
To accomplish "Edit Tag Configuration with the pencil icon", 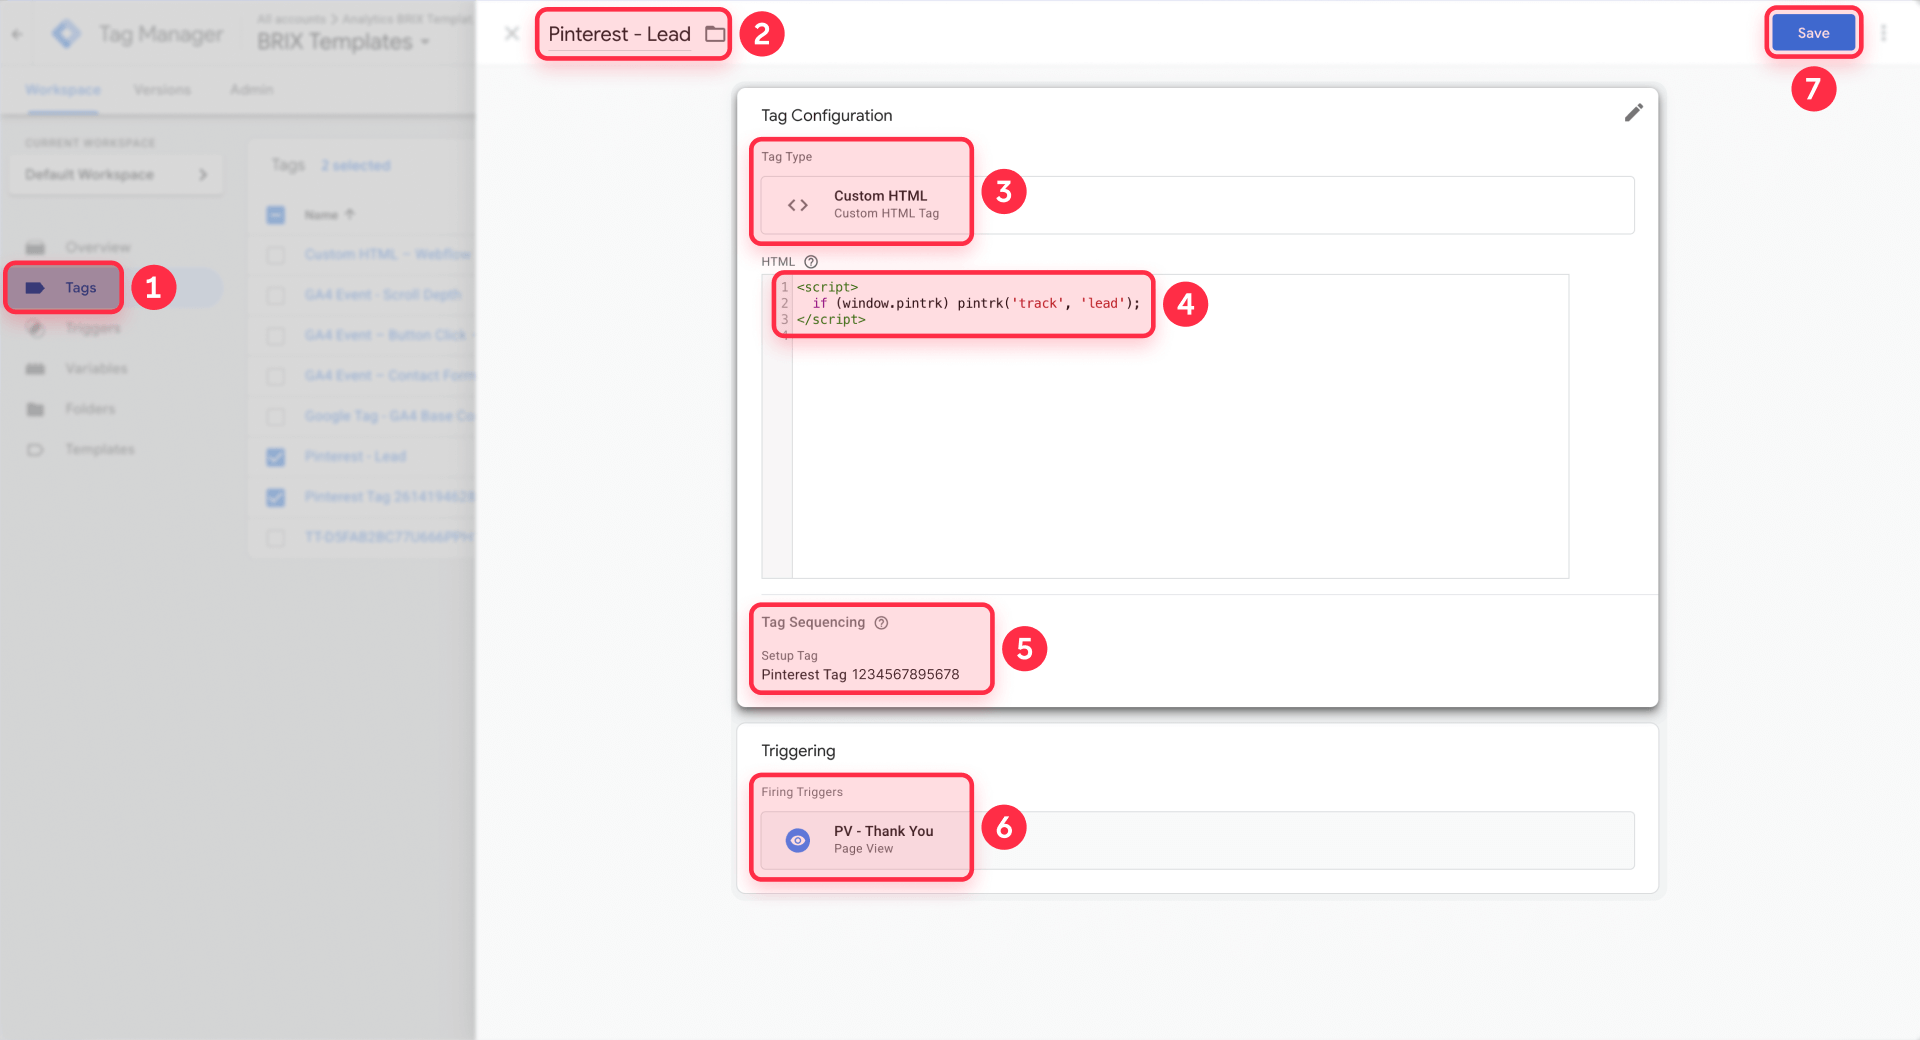I will click(x=1633, y=113).
